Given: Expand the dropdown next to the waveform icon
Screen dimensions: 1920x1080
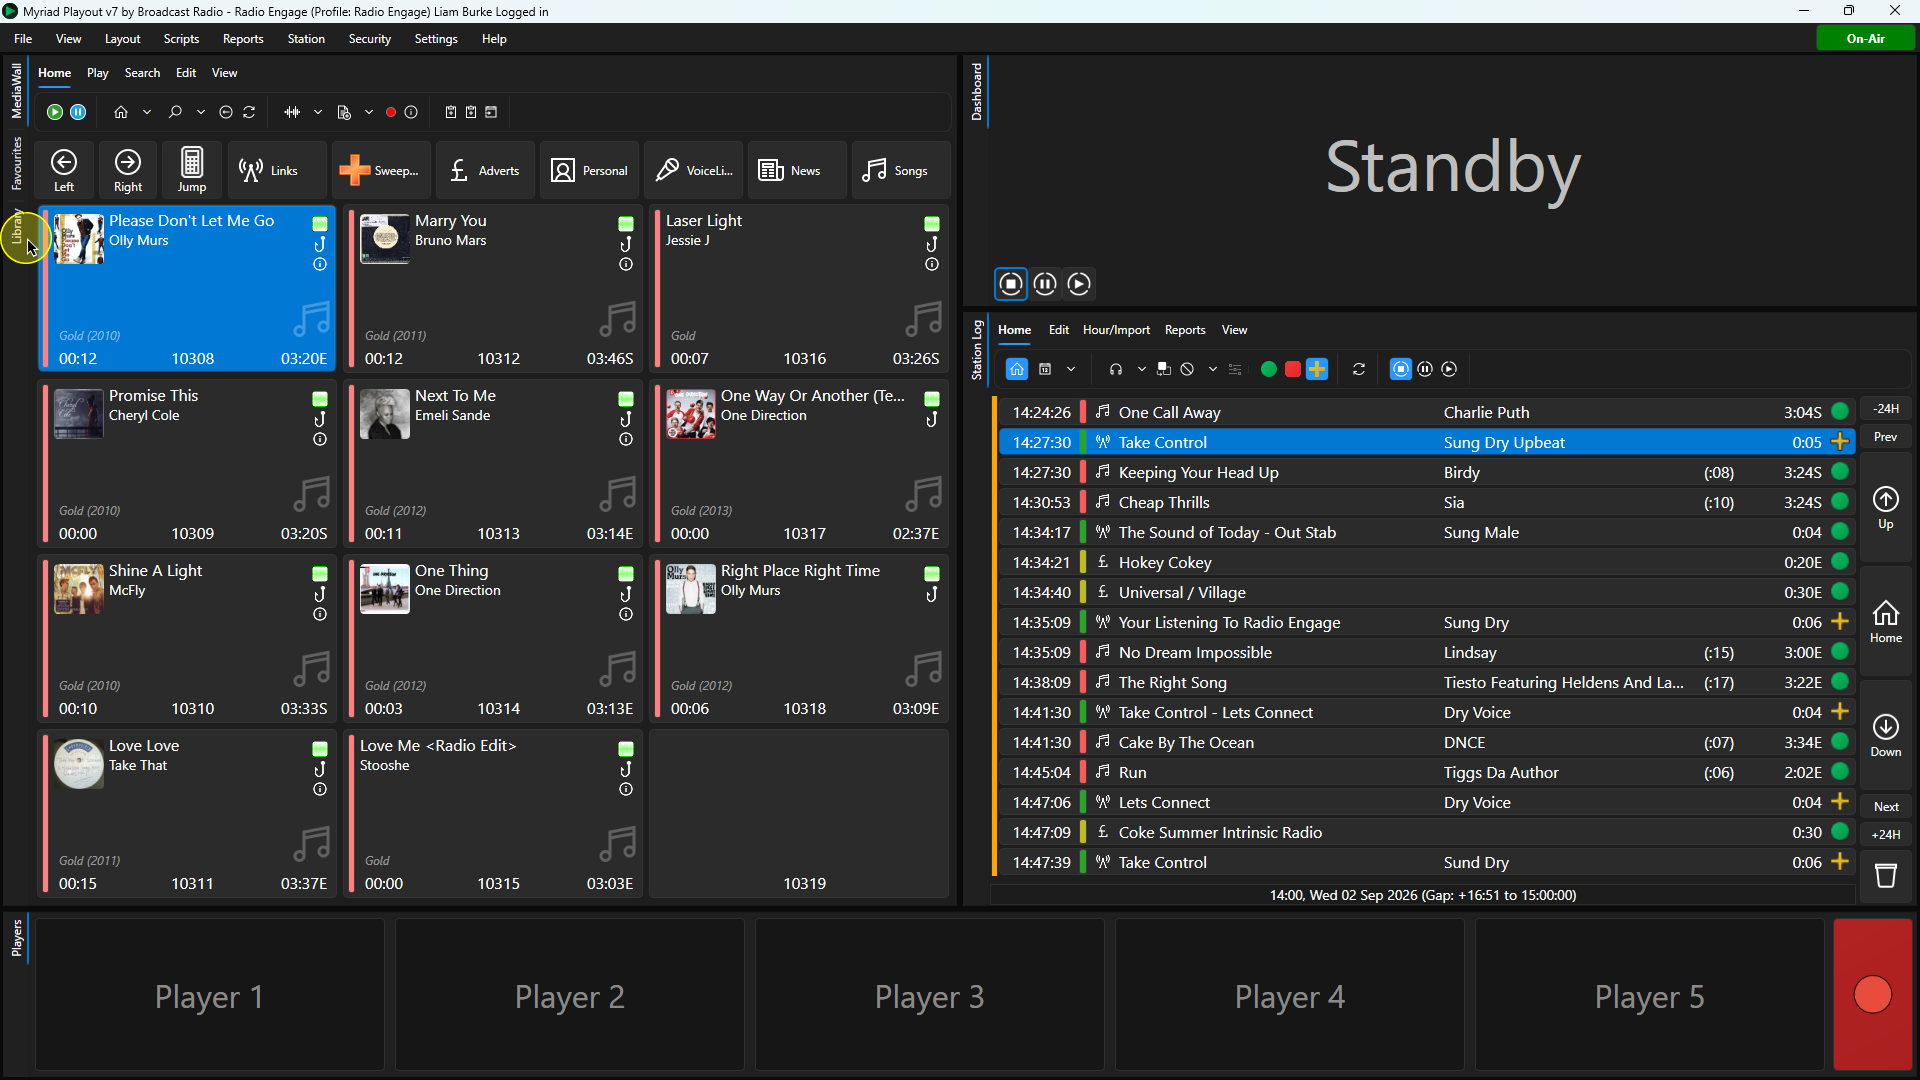Looking at the screenshot, I should coord(318,112).
